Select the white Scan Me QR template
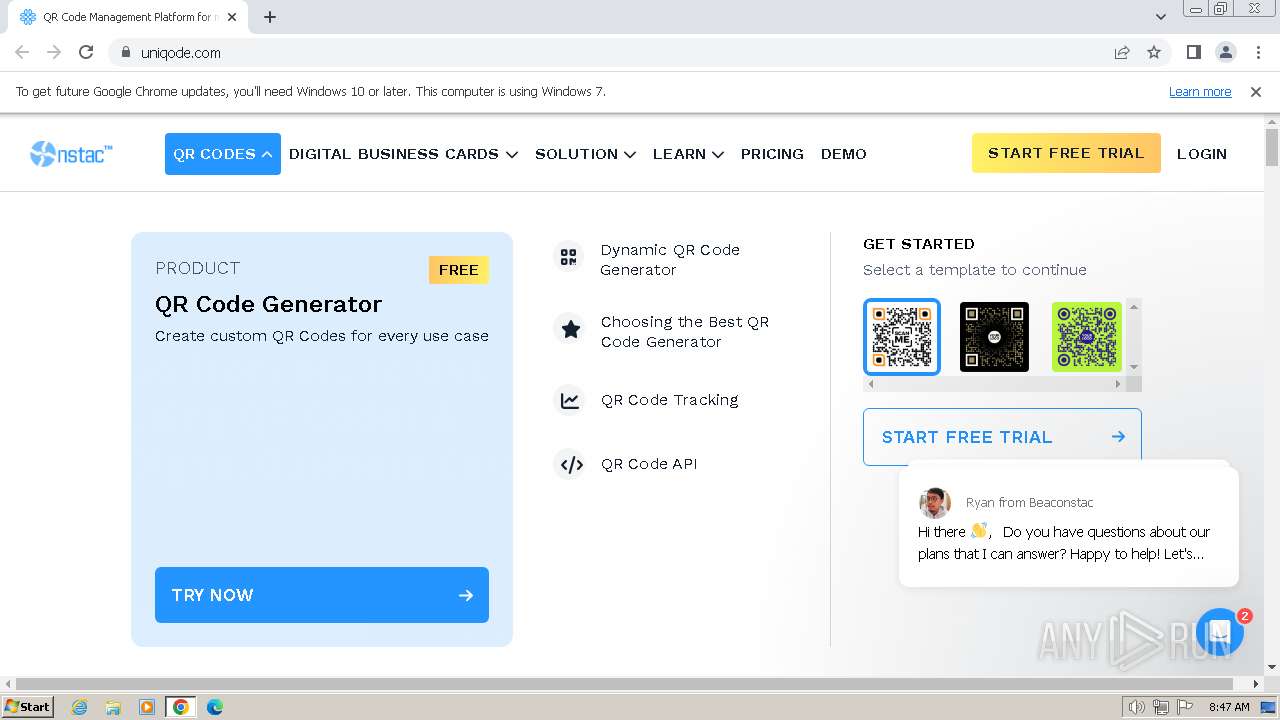The image size is (1280, 720). tap(902, 337)
